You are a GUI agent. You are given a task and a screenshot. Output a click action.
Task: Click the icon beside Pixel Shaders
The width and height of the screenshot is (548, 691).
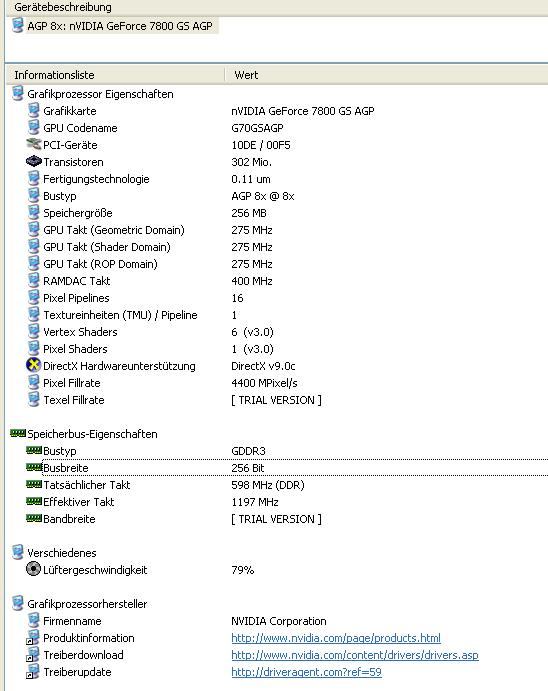click(x=33, y=348)
